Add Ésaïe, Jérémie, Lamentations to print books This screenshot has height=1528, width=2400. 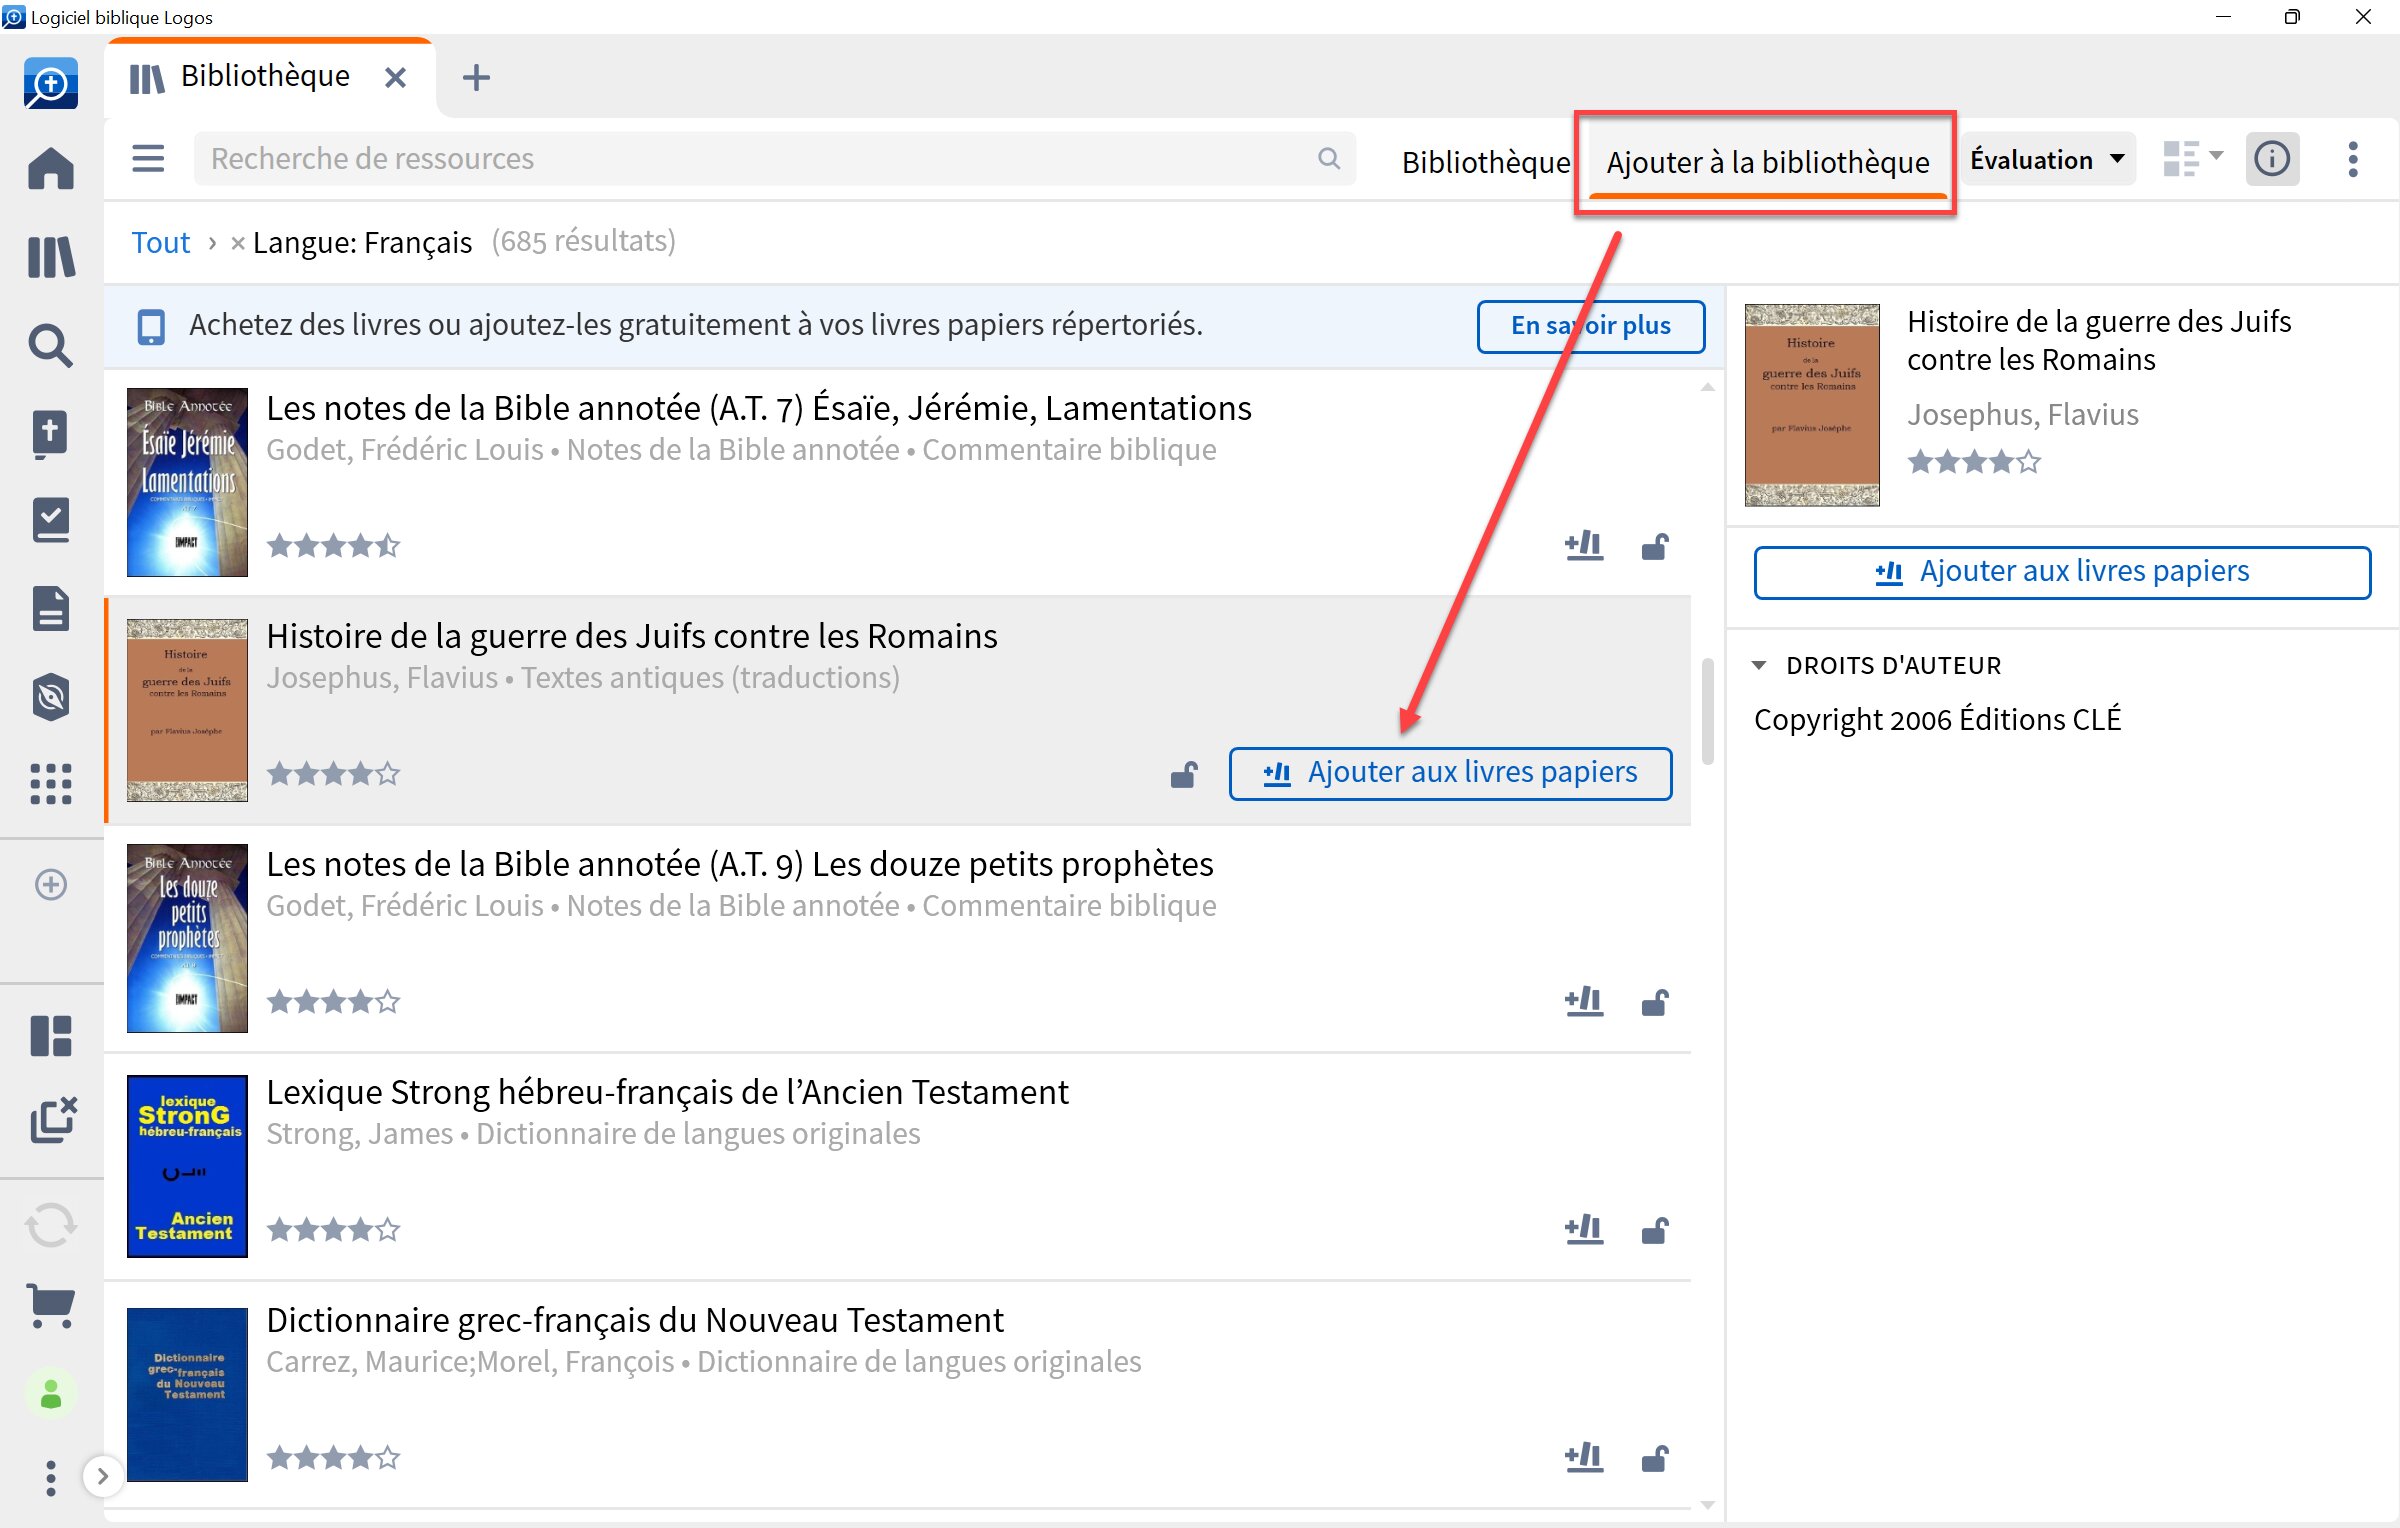[1585, 545]
